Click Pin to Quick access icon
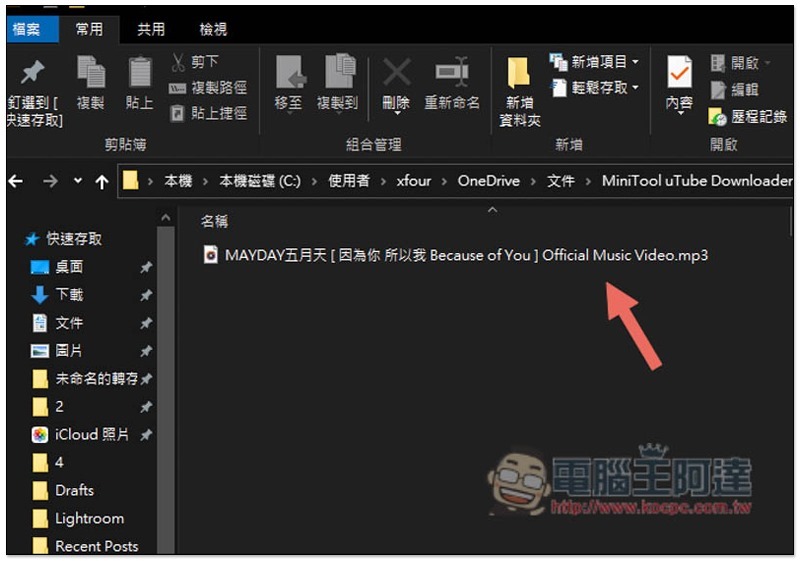This screenshot has height=561, width=800. (x=33, y=72)
